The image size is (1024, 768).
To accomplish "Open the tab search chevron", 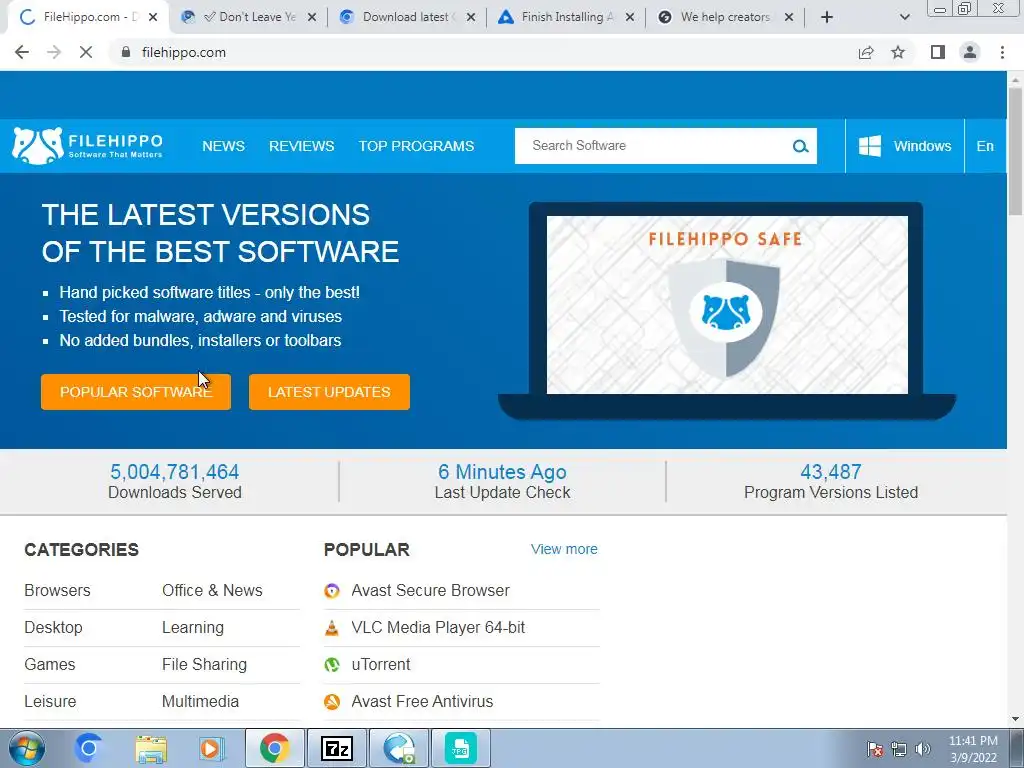I will 904,17.
